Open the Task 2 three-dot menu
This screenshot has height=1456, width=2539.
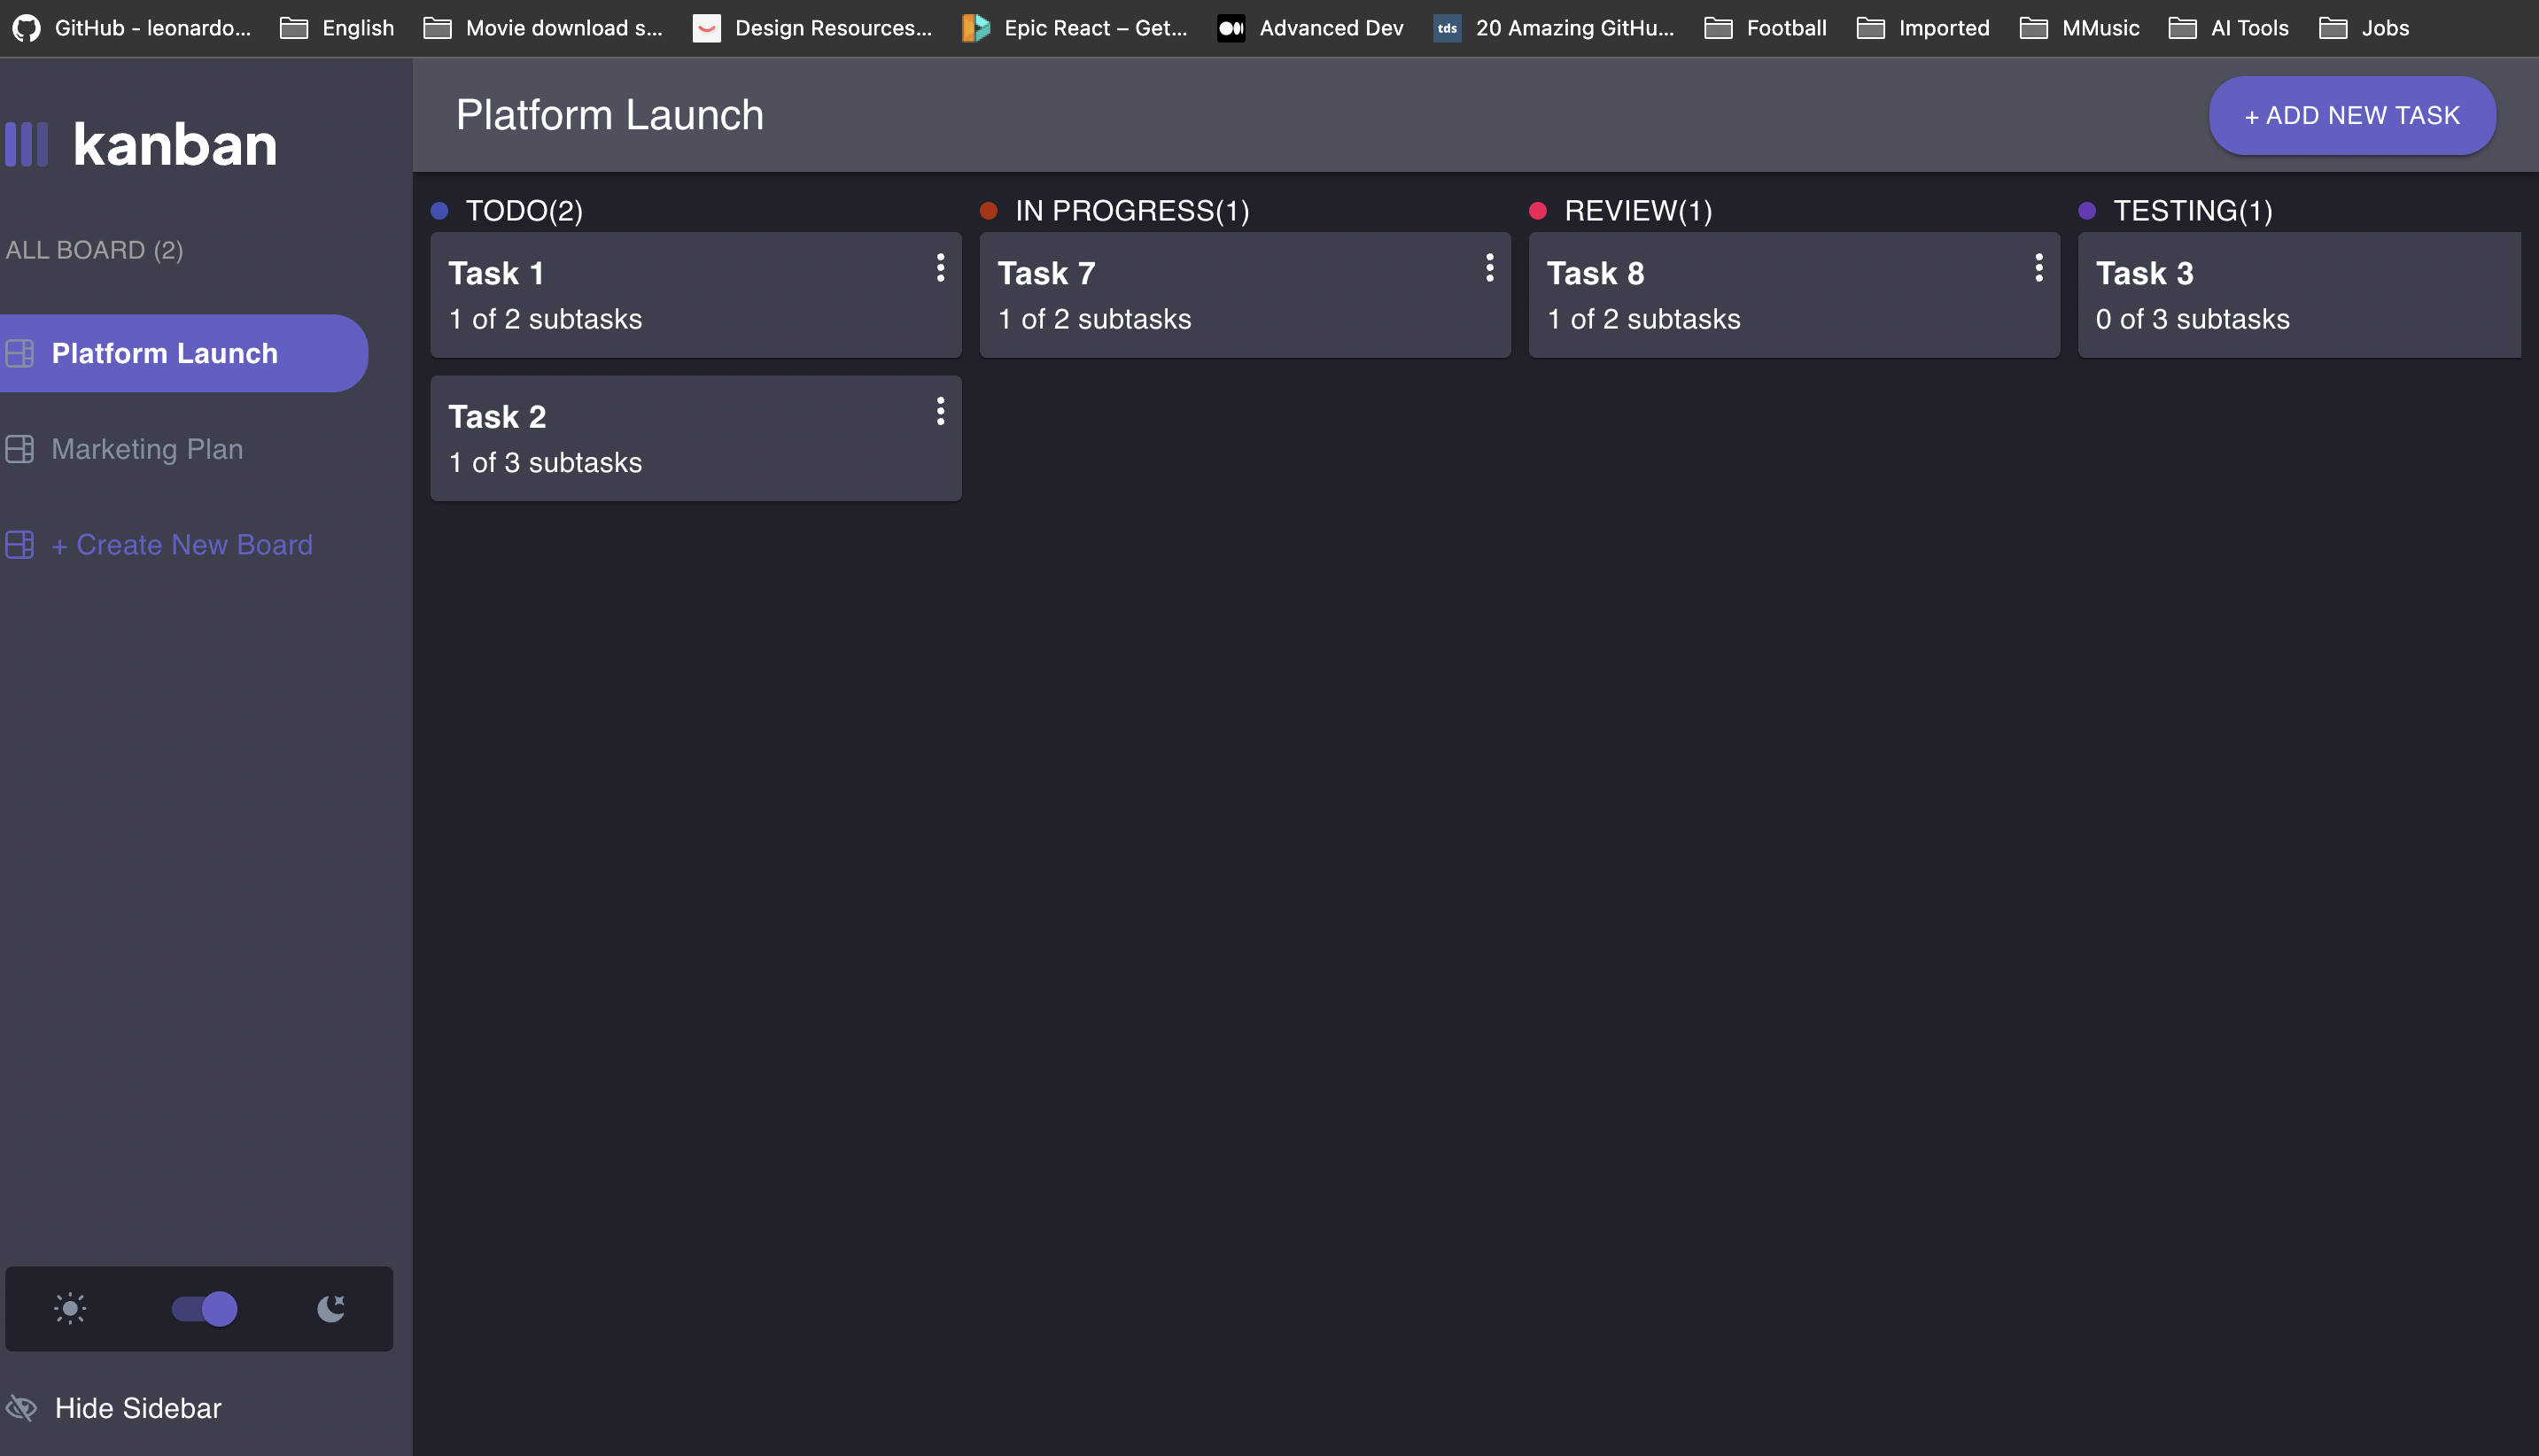click(940, 411)
